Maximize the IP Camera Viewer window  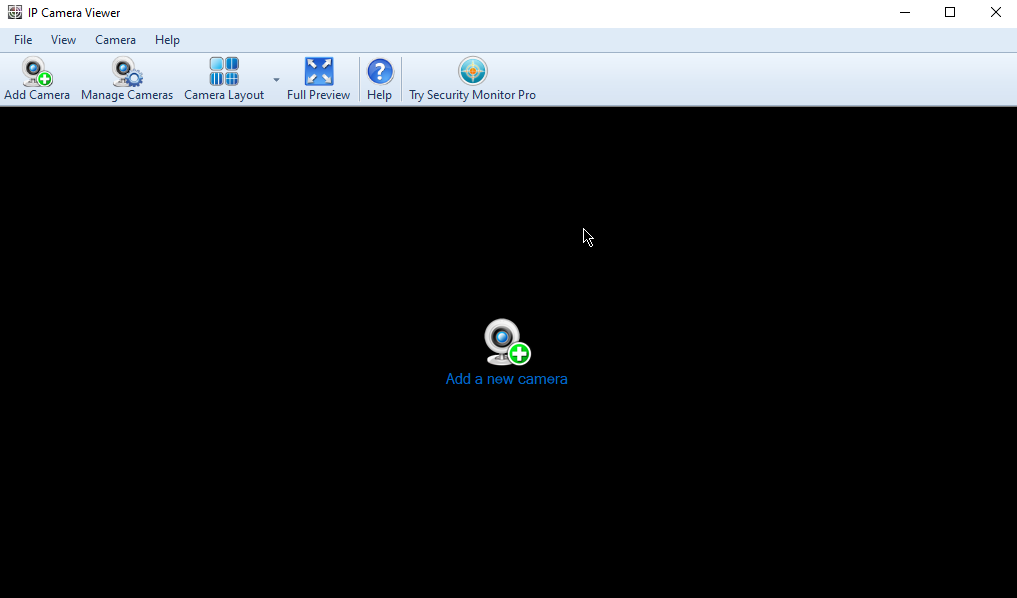[x=950, y=12]
